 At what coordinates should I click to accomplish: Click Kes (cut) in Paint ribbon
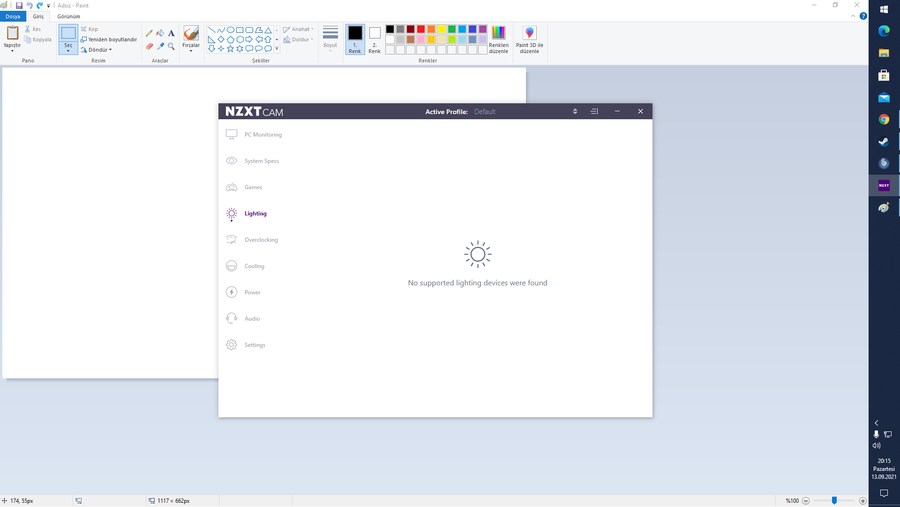coord(33,29)
